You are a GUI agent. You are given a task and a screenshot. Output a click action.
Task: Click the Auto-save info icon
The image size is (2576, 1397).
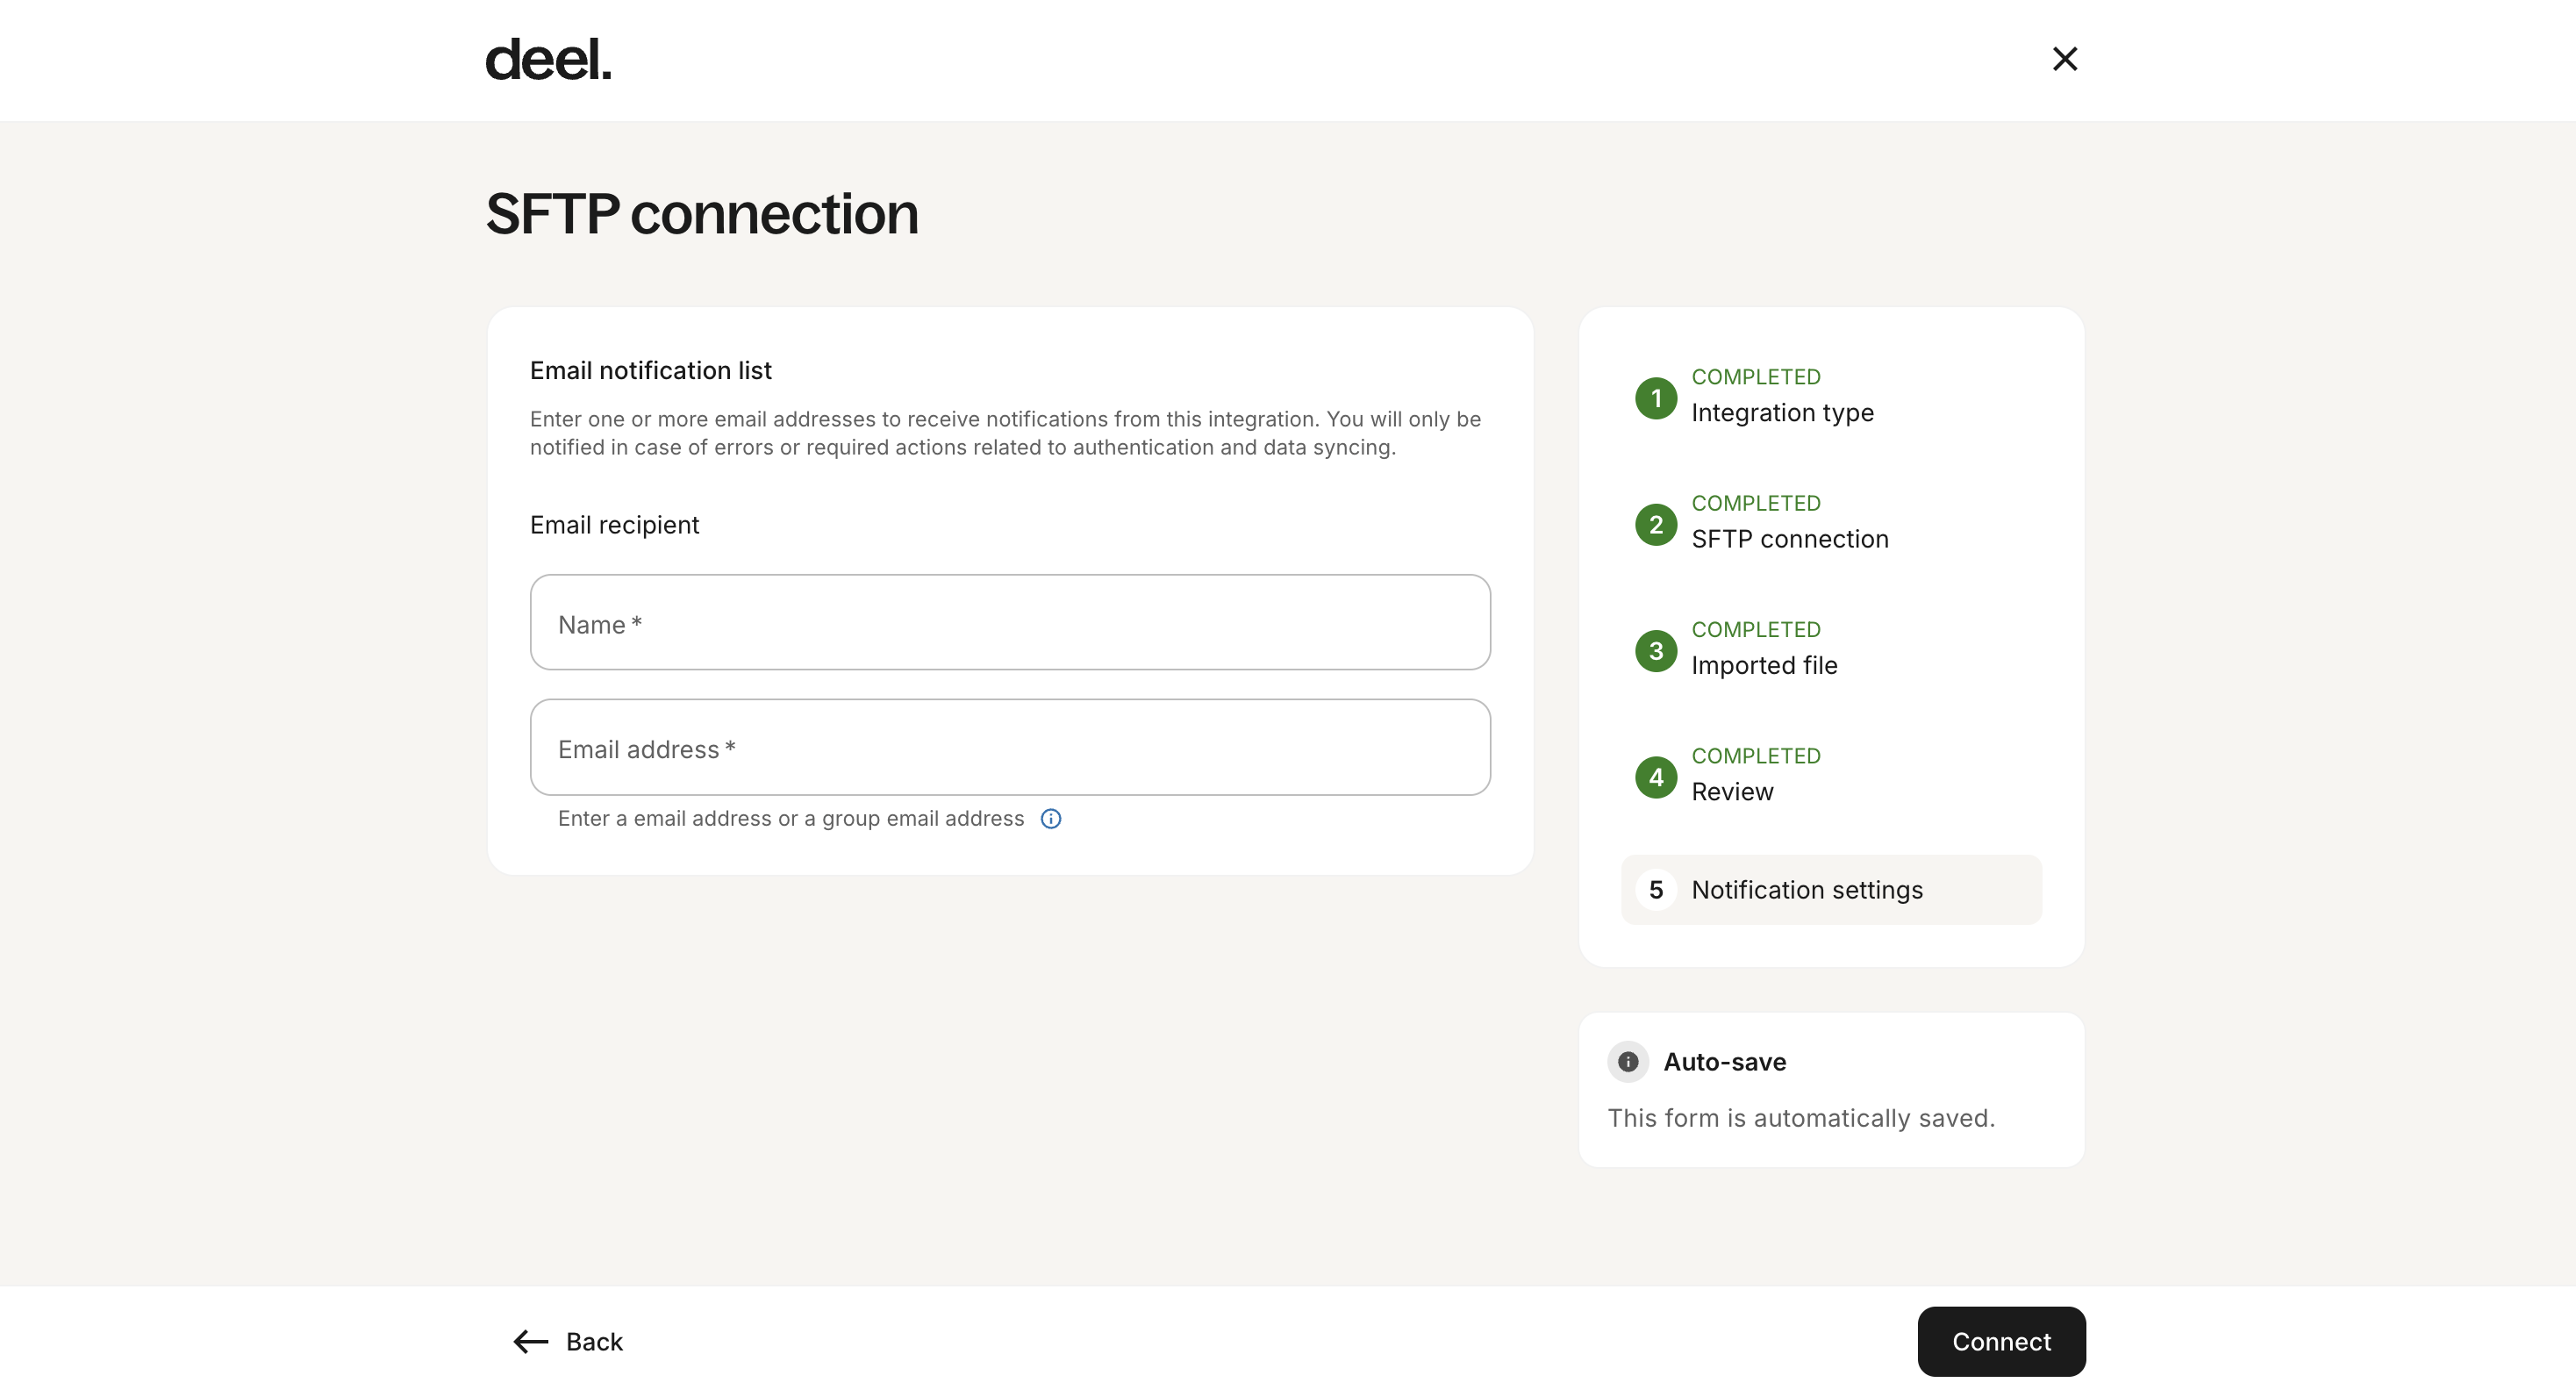(x=1628, y=1062)
